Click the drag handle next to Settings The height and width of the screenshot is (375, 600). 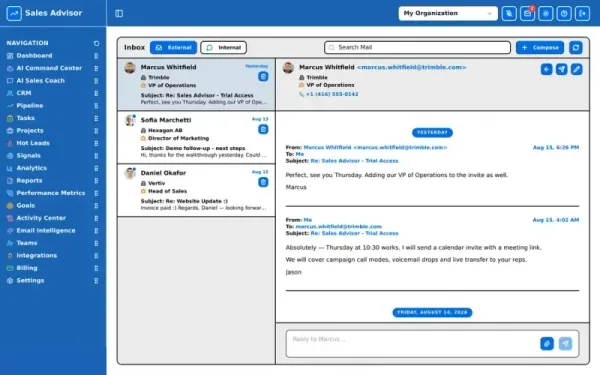pyautogui.click(x=96, y=281)
